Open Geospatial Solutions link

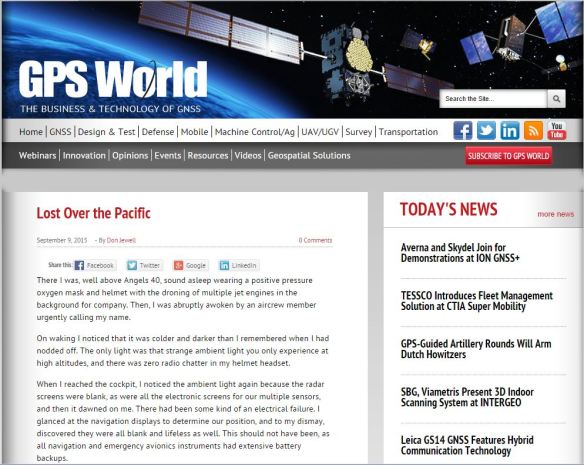pyautogui.click(x=309, y=155)
